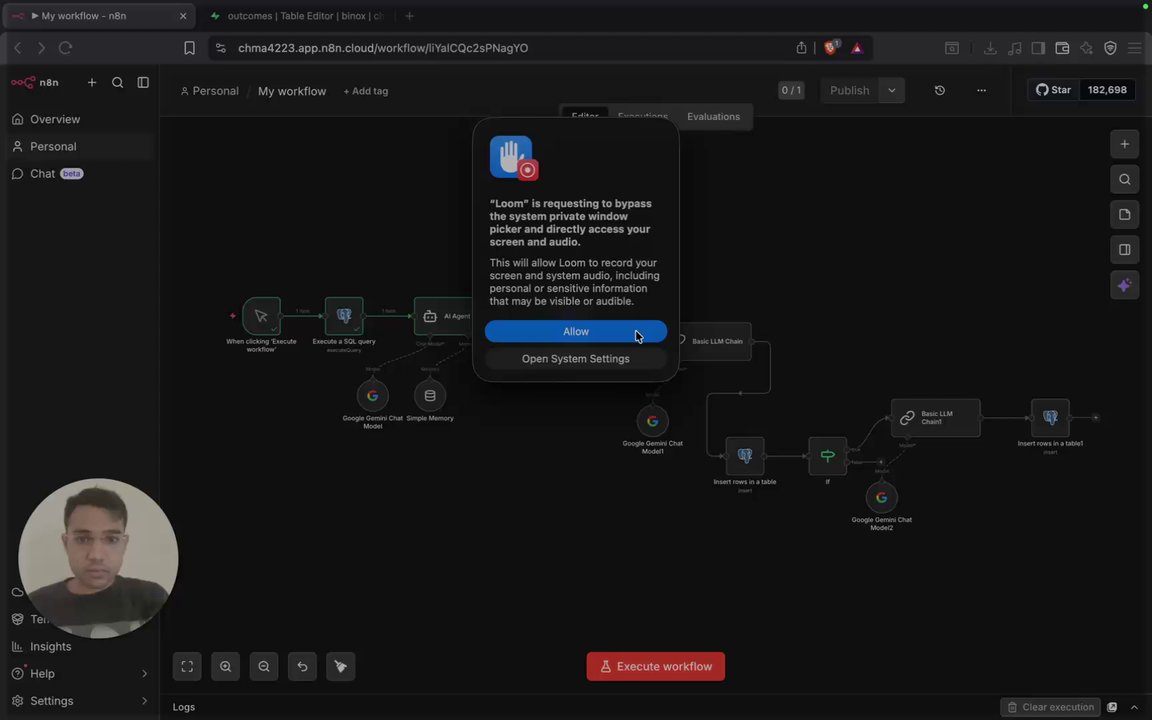Click the 182,698 star count
This screenshot has height=720, width=1152.
1107,90
